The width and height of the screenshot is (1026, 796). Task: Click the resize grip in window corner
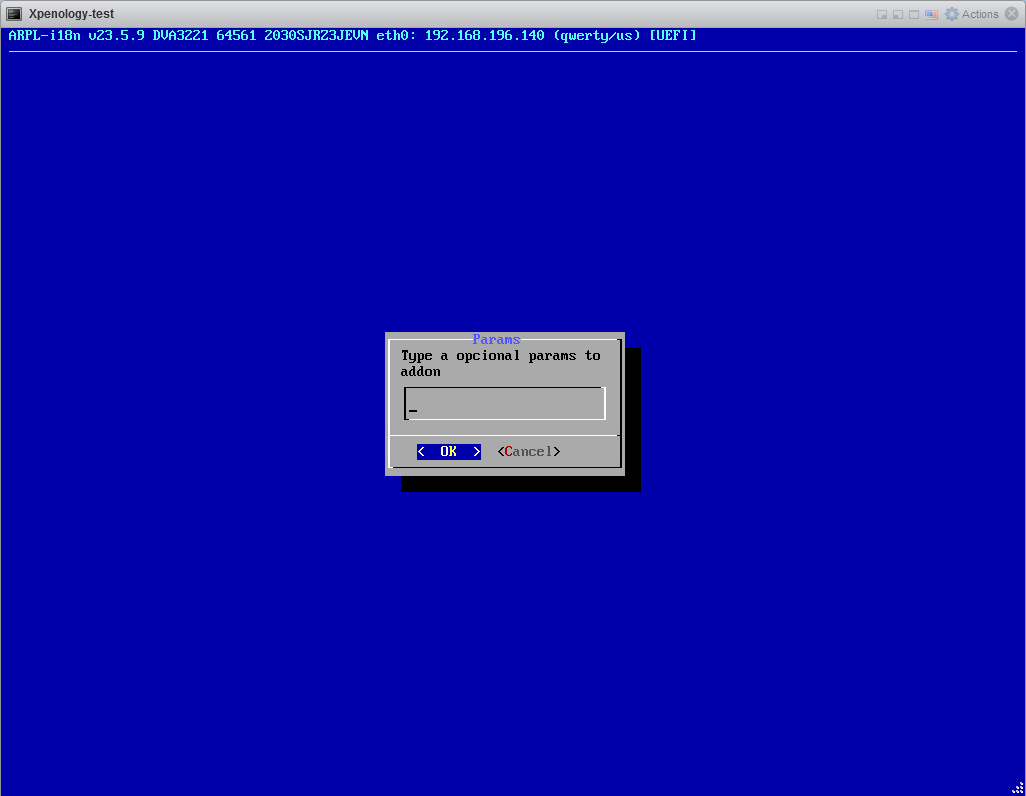click(1017, 787)
